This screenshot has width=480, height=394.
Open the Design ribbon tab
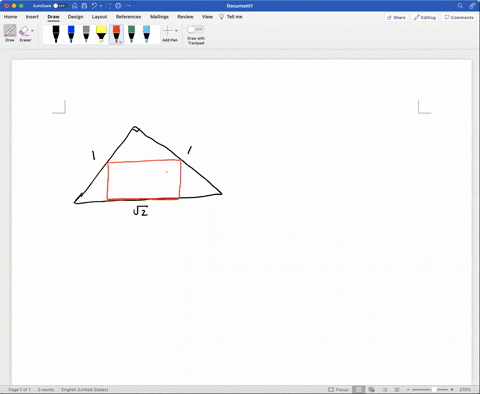pyautogui.click(x=75, y=17)
